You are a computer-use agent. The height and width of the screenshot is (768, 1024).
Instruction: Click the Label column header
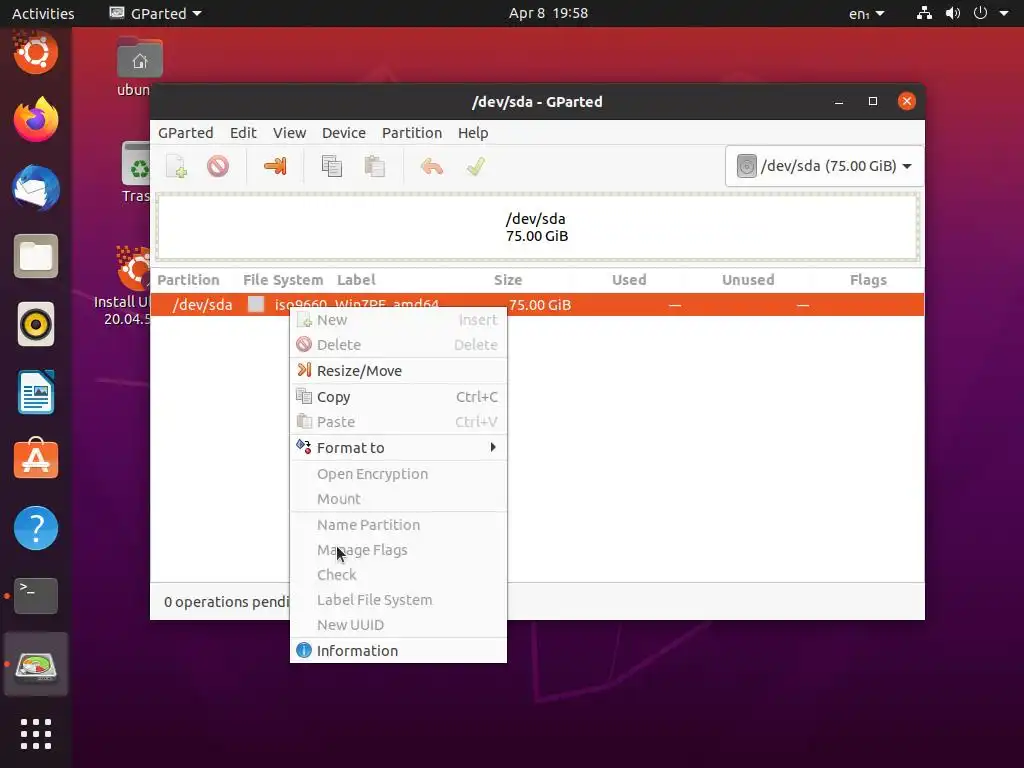point(356,280)
